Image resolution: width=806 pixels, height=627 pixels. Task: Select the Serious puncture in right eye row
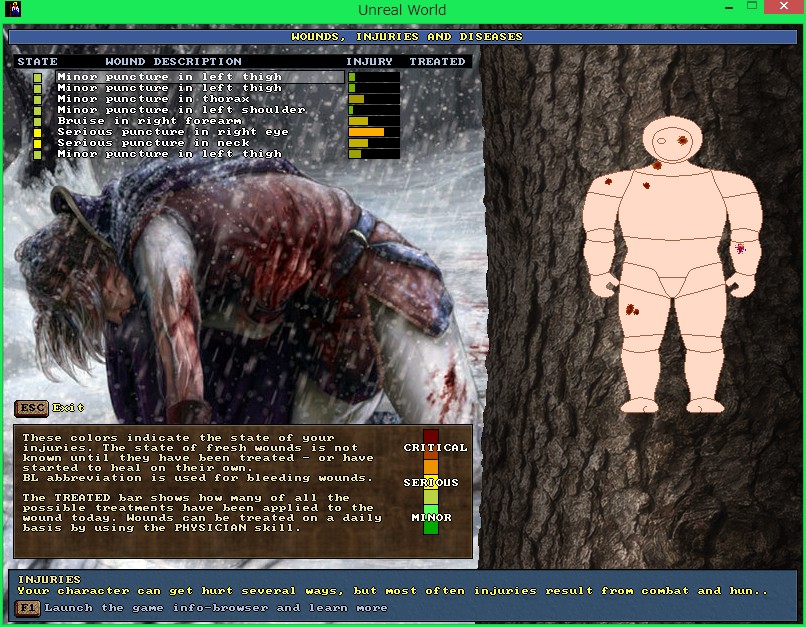(x=173, y=132)
